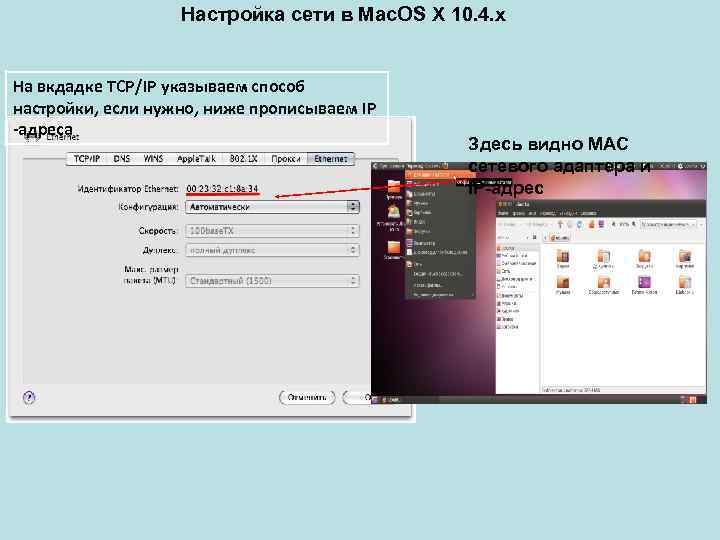This screenshot has height=540, width=720.
Task: Open the Загрузки folder in Ubuntu file manager
Action: point(645,257)
